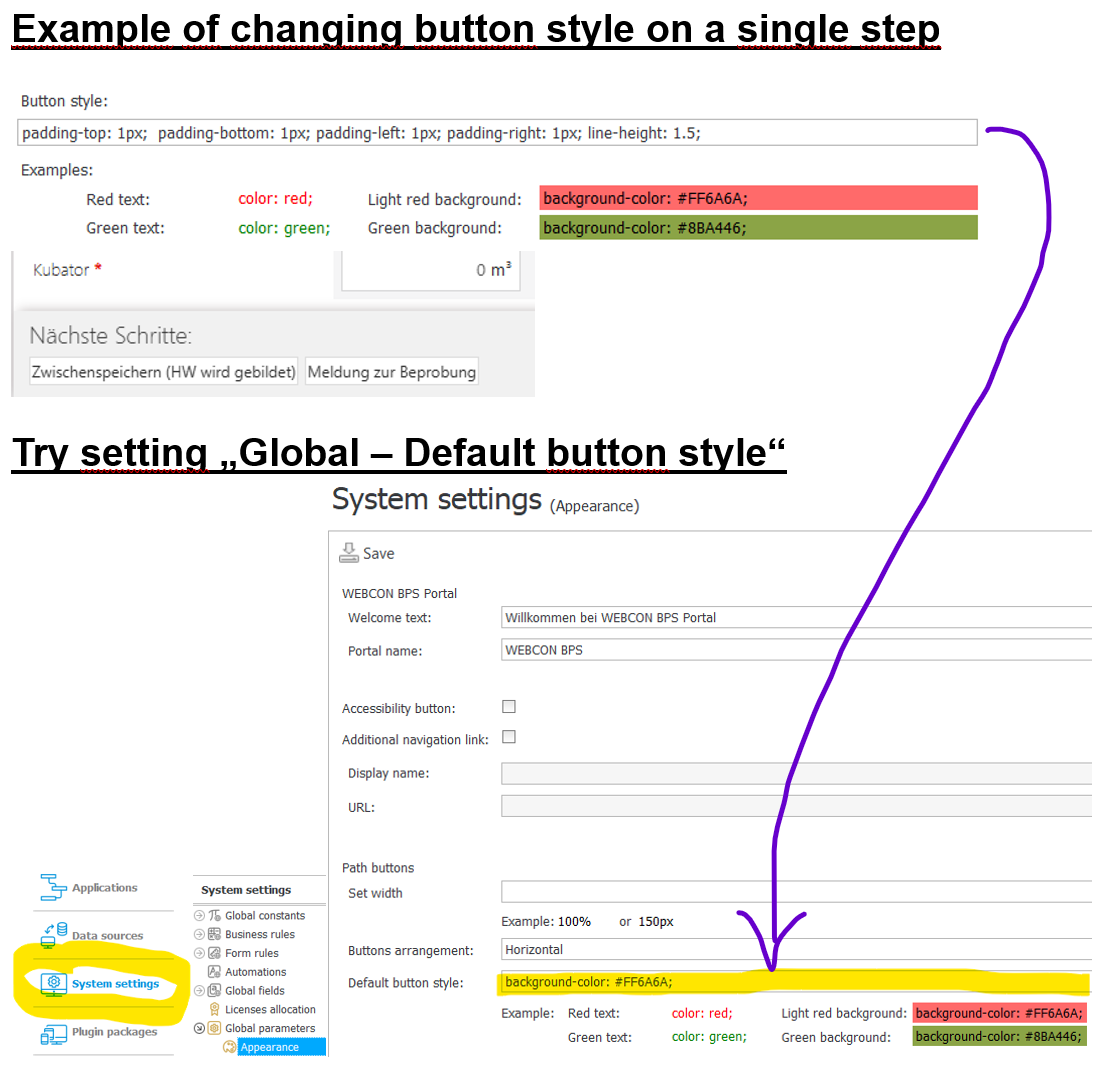
Task: Select Business rules tree entry
Action: tap(260, 934)
